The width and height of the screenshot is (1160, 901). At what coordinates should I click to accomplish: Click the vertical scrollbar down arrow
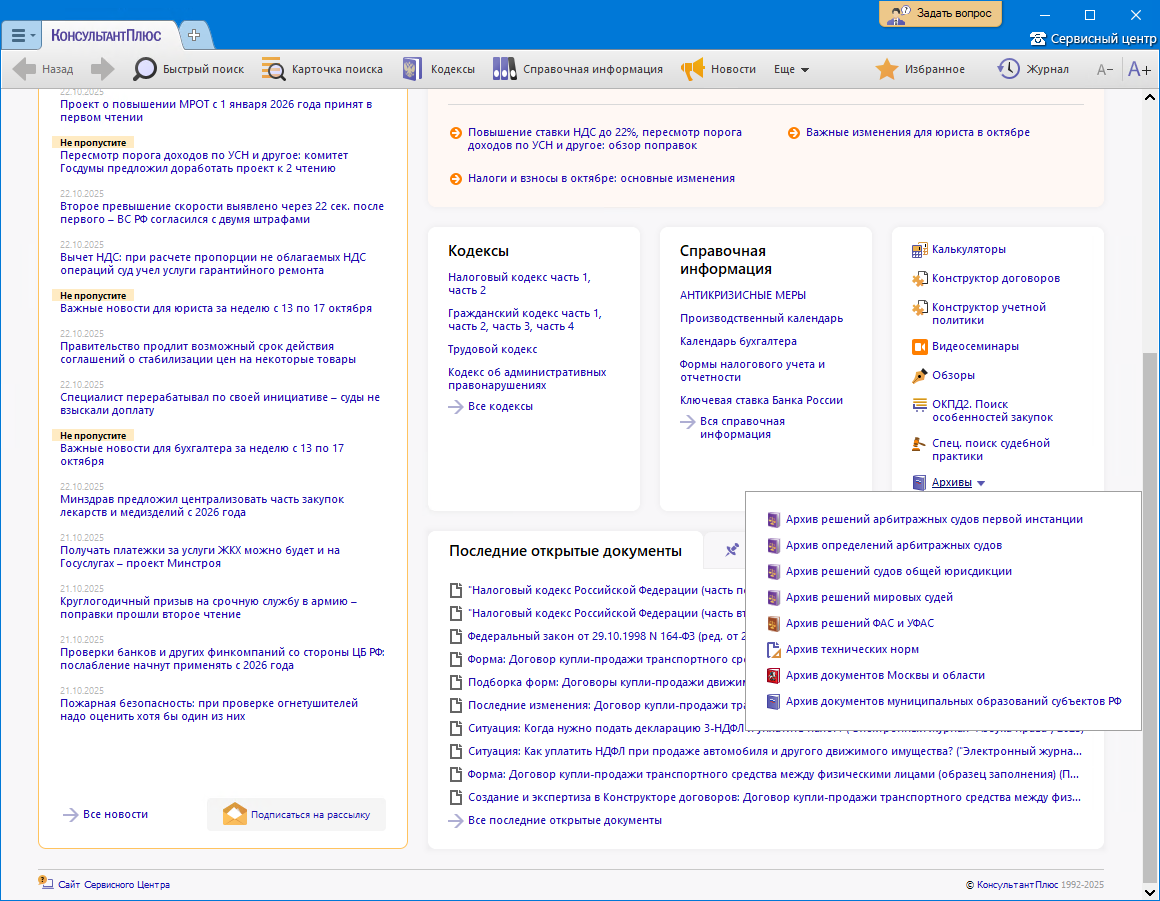(1149, 890)
